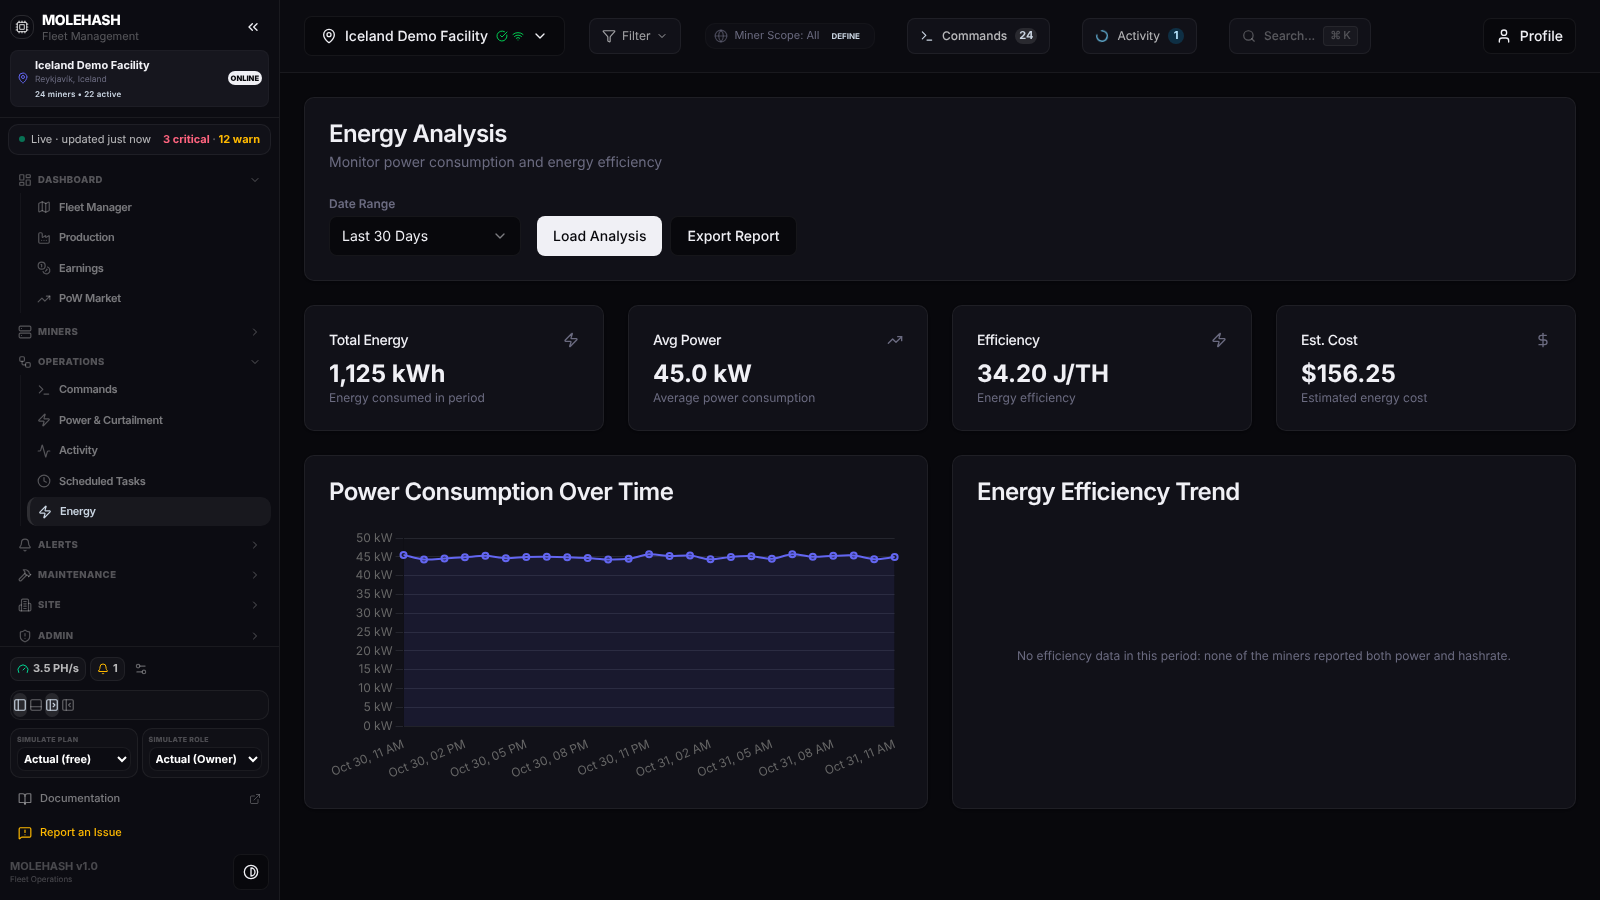Collapse the sidebar with the double chevron
Image resolution: width=1600 pixels, height=900 pixels.
pos(253,27)
